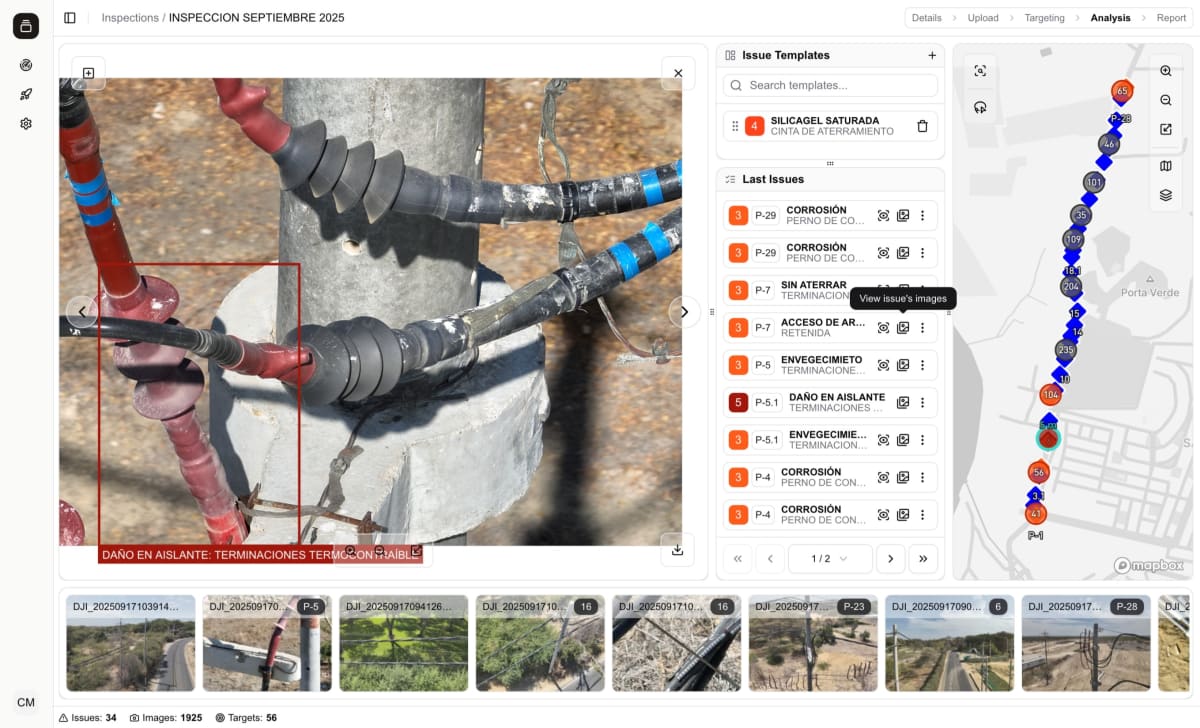Click the map edit icon
This screenshot has height=728, width=1200.
1166,129
